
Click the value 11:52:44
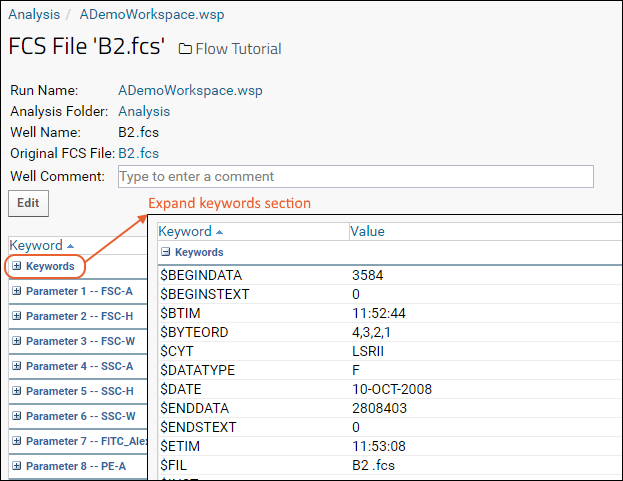pyautogui.click(x=379, y=313)
